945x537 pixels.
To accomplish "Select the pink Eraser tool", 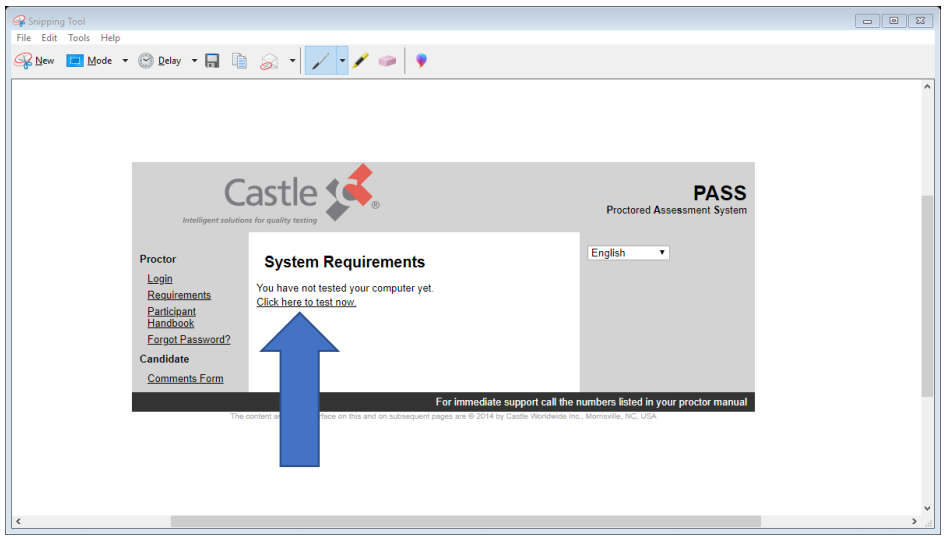I will 387,61.
